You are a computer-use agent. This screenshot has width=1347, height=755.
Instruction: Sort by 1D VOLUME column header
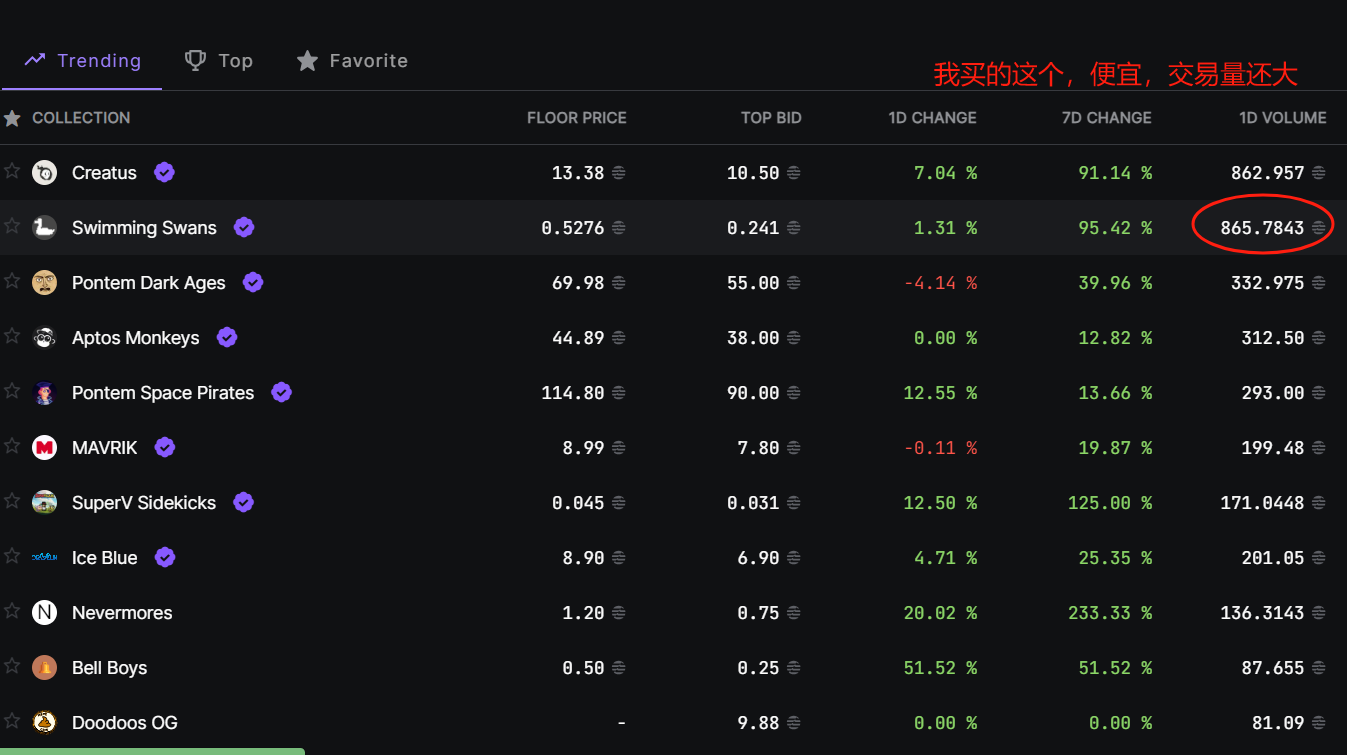(1283, 118)
